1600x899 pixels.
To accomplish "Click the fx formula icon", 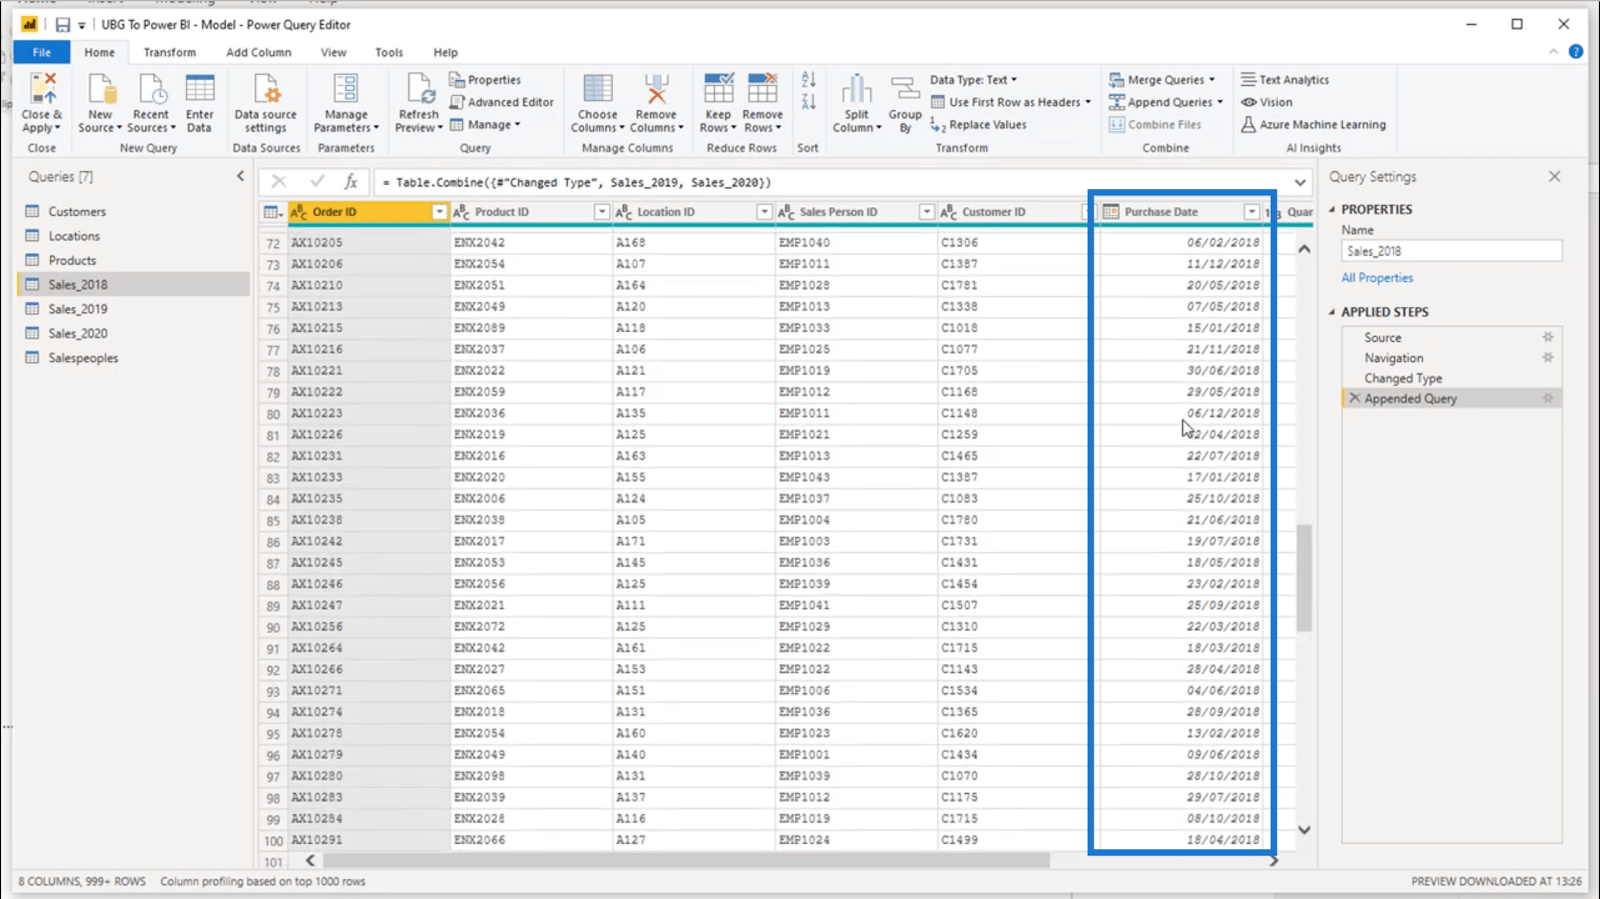I will [x=351, y=182].
